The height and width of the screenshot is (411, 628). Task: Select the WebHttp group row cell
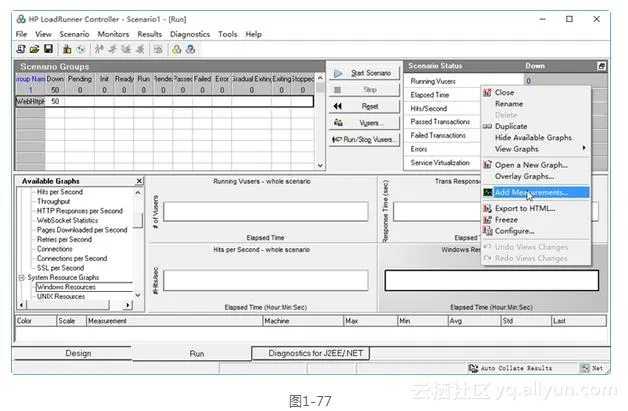coord(30,101)
